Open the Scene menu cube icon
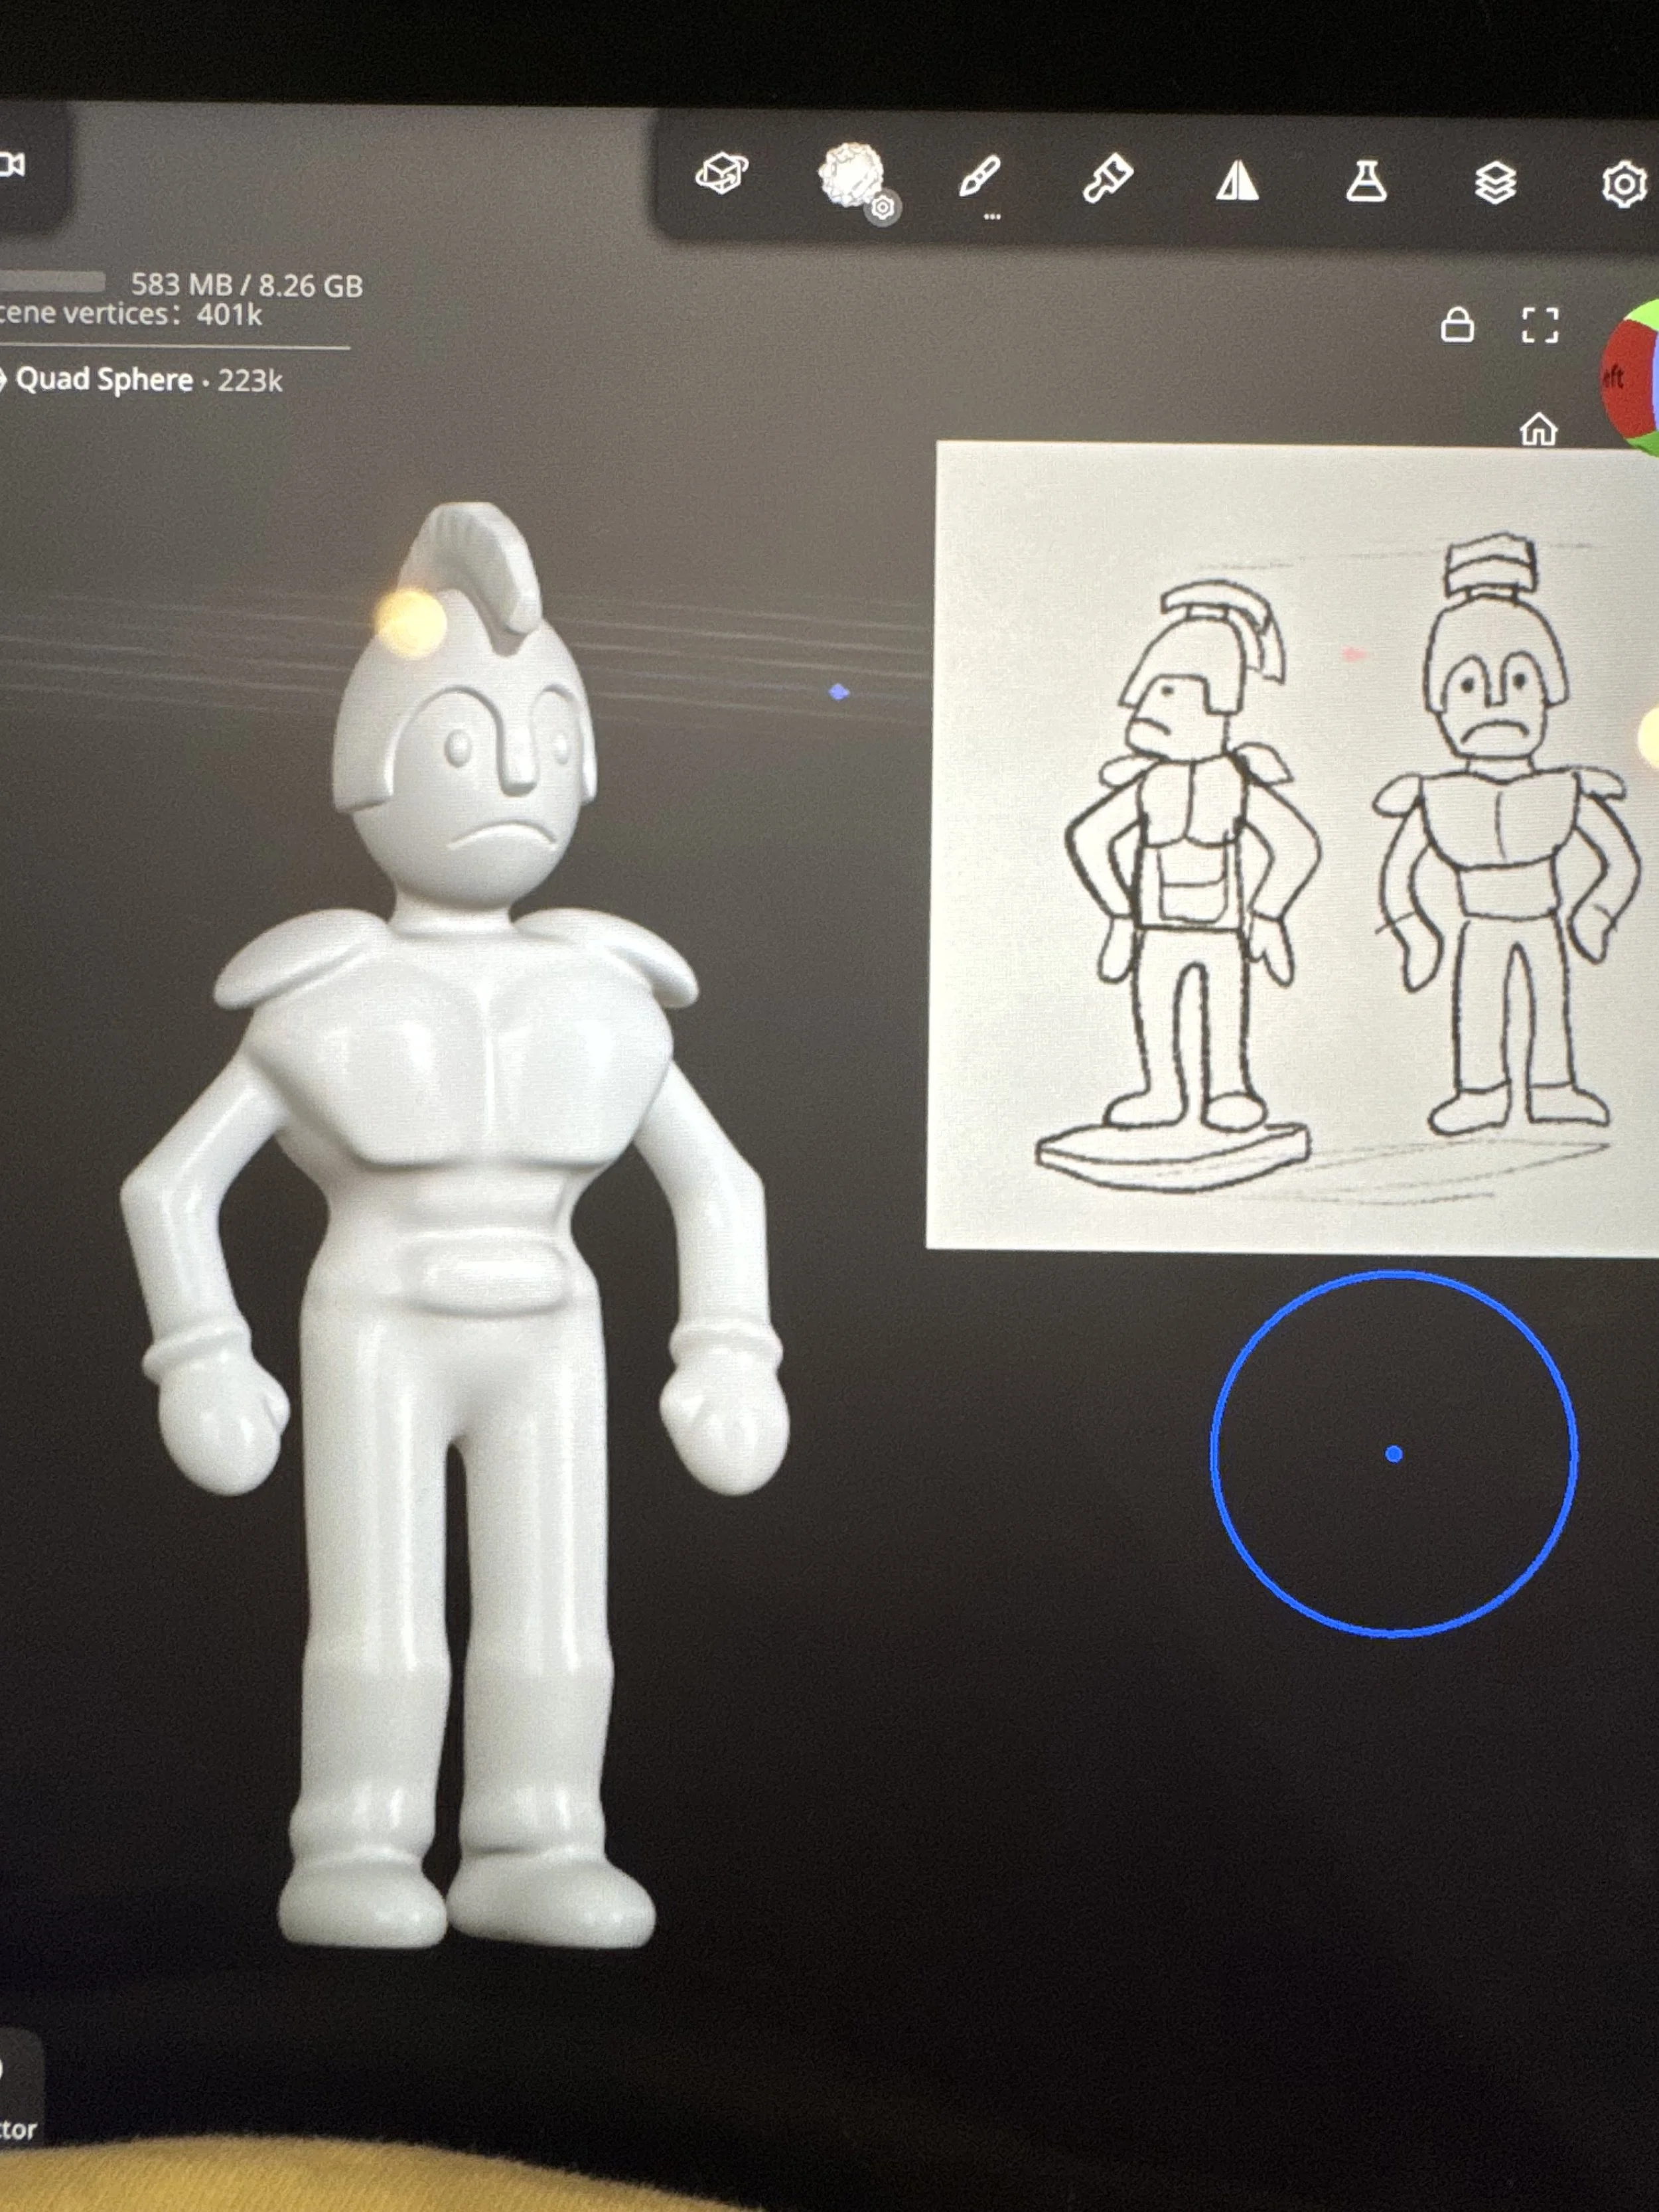1659x2212 pixels. pos(722,174)
